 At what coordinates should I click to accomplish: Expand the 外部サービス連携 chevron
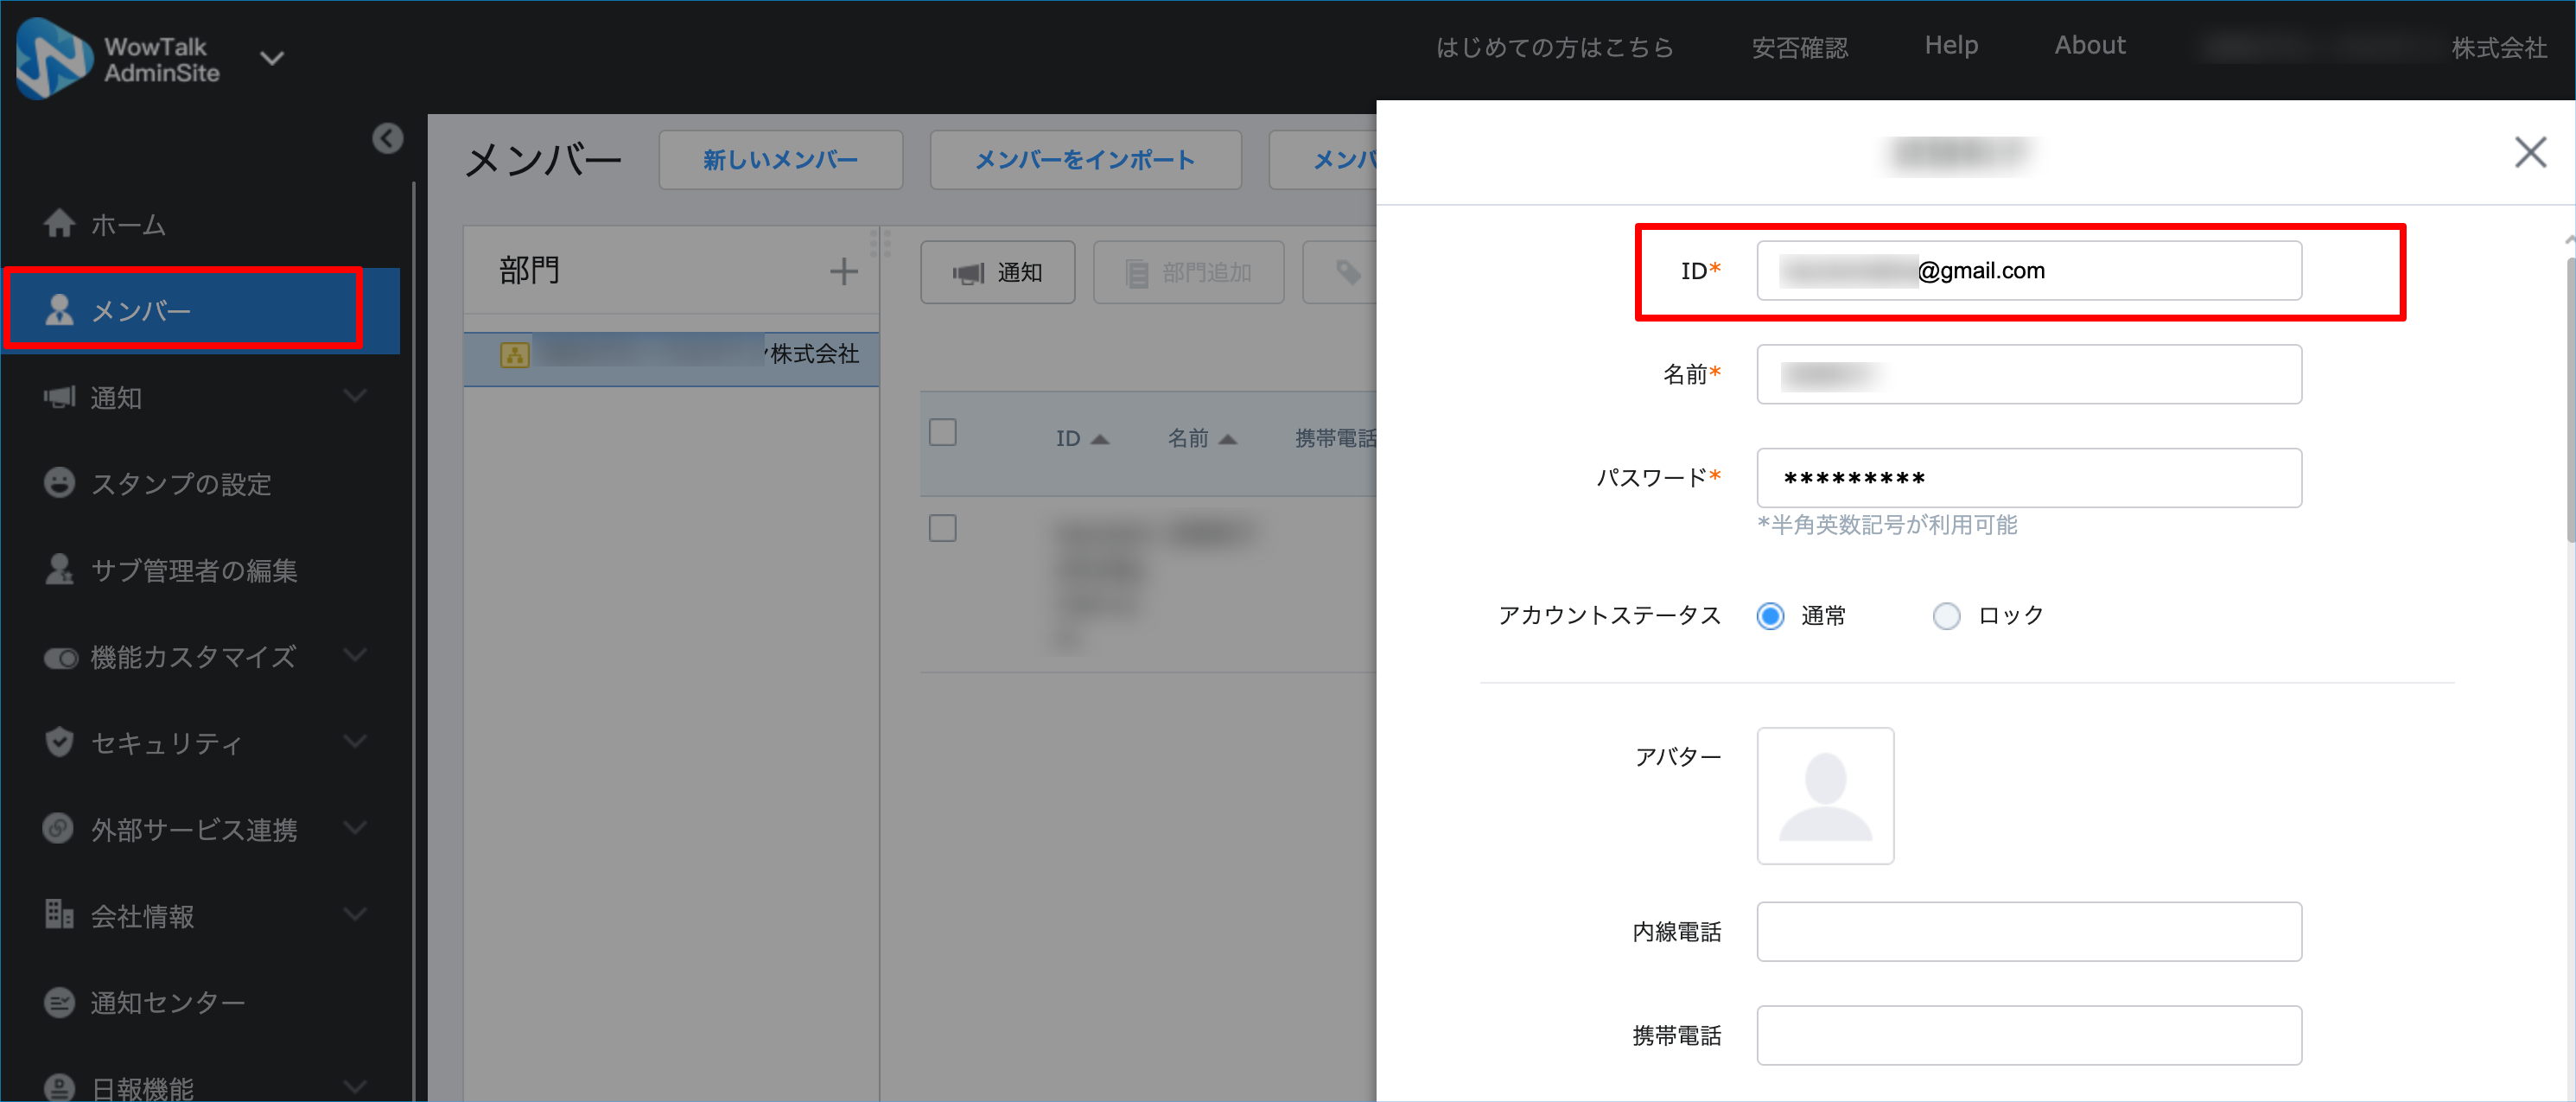pos(355,827)
